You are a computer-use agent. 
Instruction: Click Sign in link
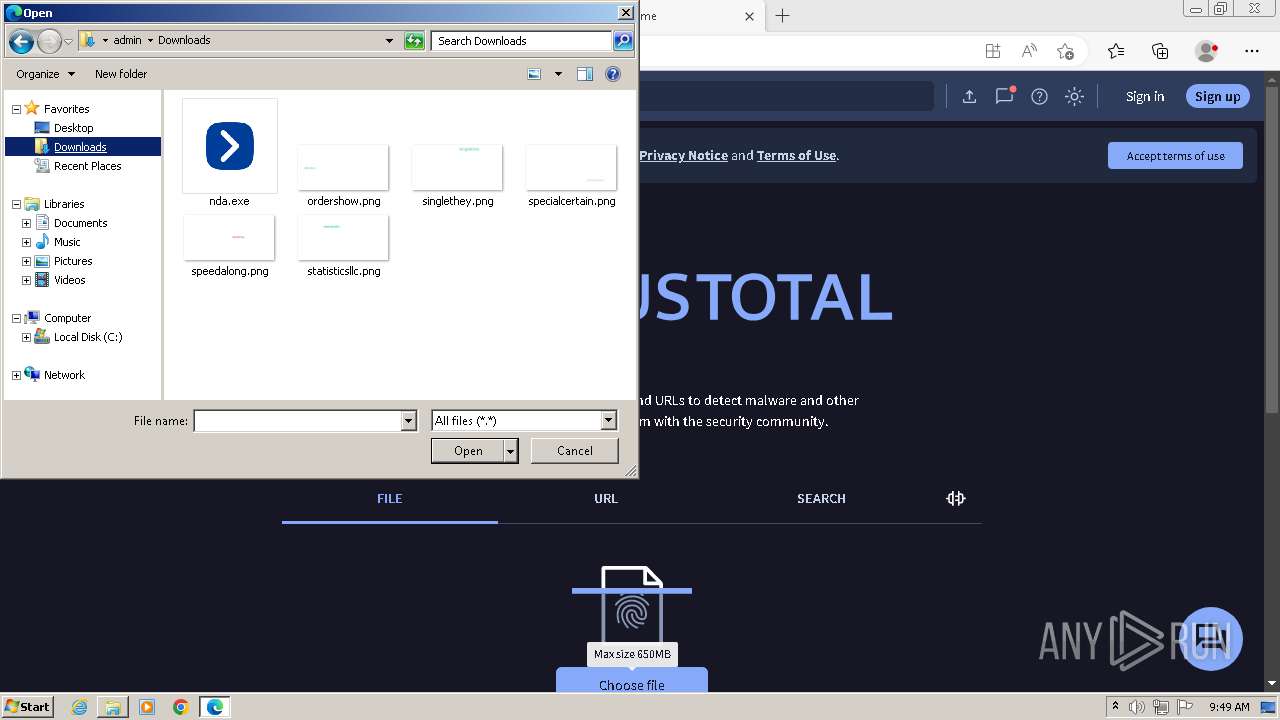(1145, 97)
